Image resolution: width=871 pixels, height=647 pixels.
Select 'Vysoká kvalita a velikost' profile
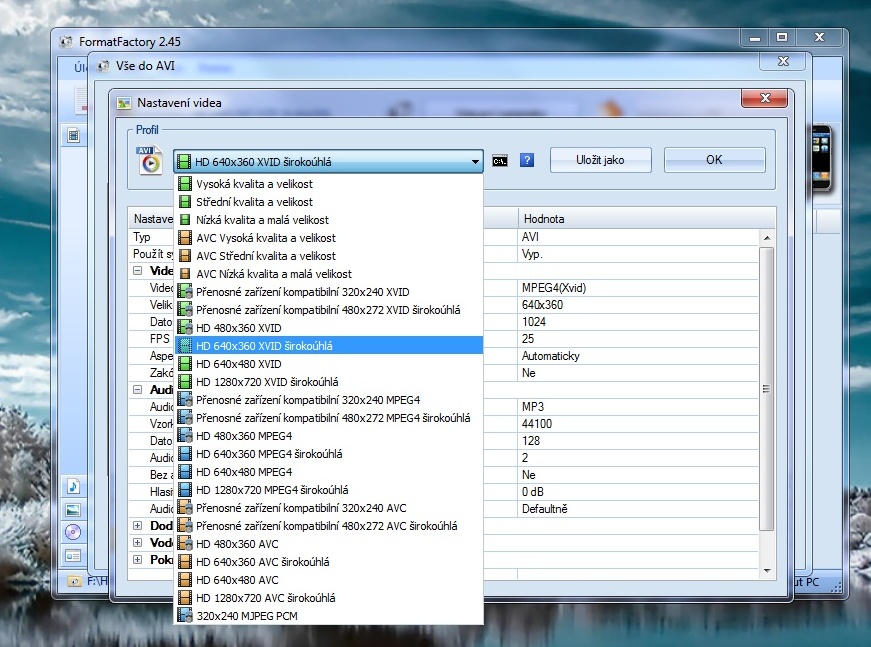(254, 184)
